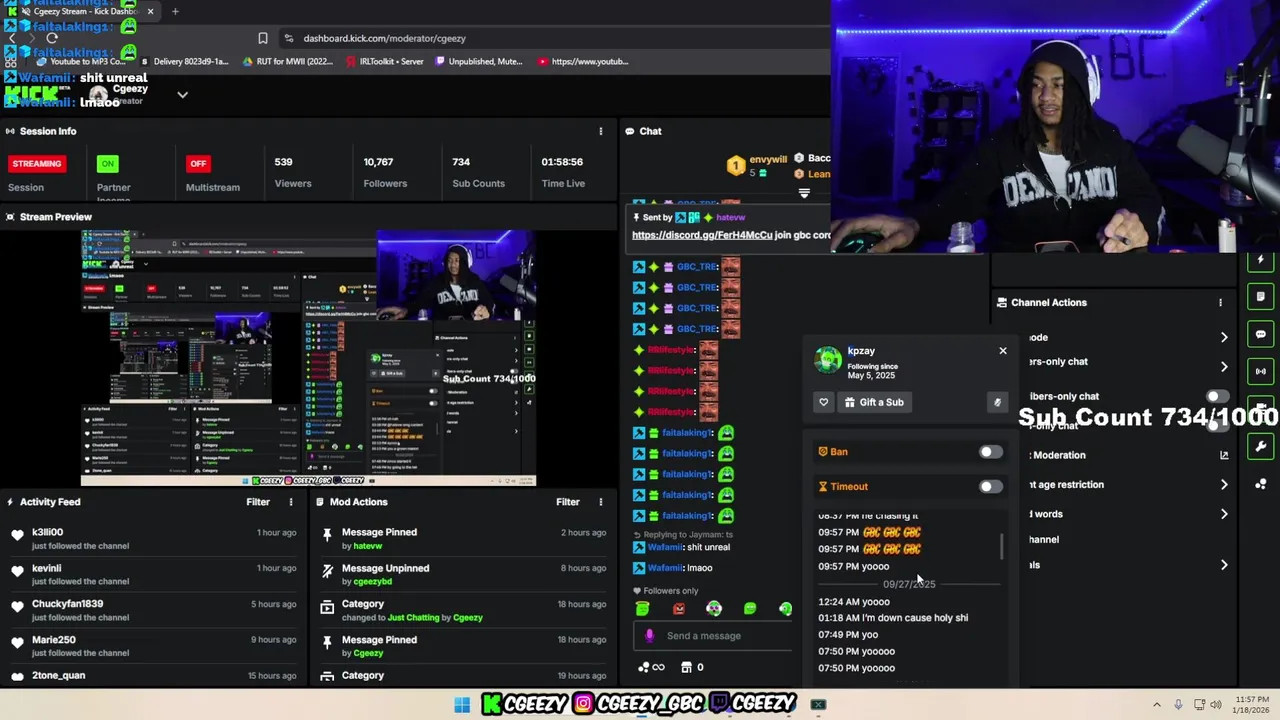This screenshot has height=720, width=1280.
Task: Click Marie250 in the Activity Feed
Action: (54, 640)
